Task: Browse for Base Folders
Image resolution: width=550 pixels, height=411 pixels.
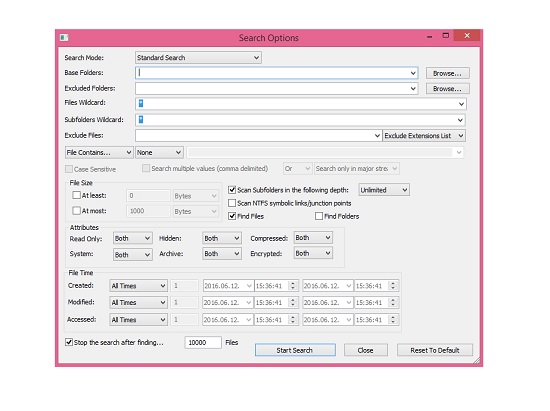Action: (x=448, y=73)
